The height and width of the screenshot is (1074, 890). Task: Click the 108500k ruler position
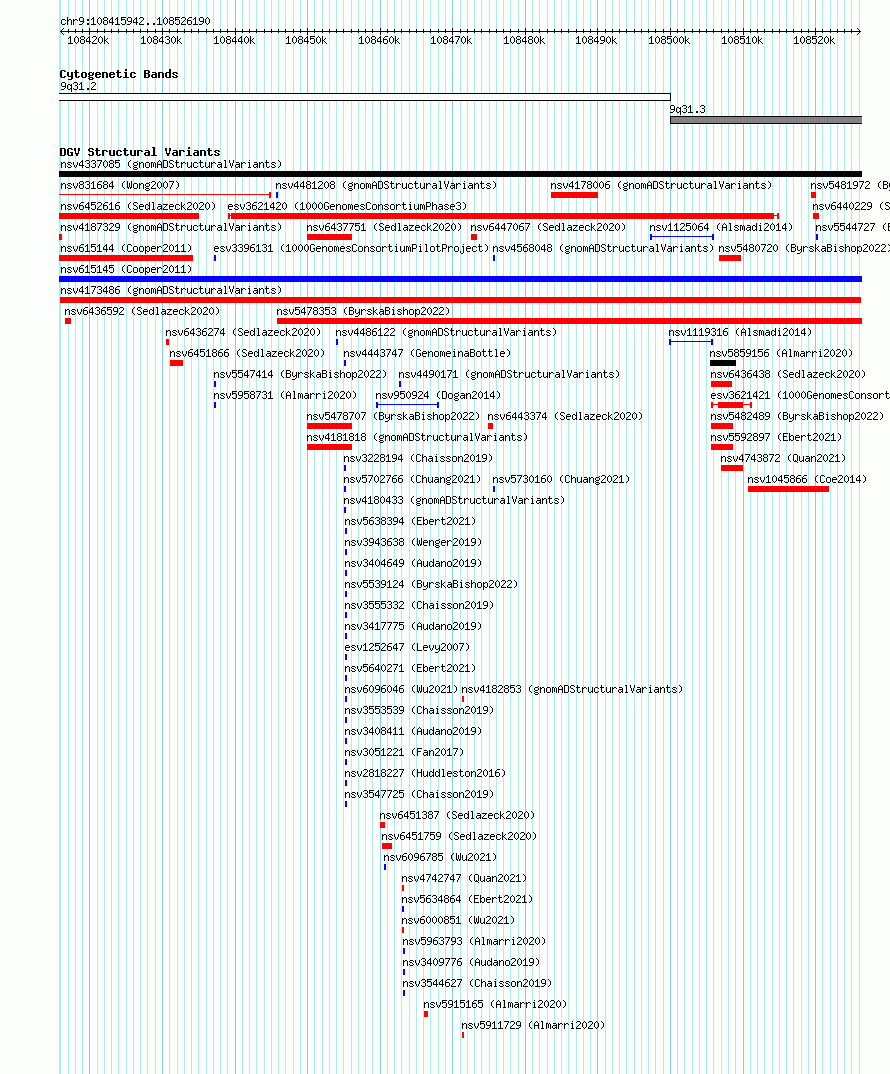669,41
